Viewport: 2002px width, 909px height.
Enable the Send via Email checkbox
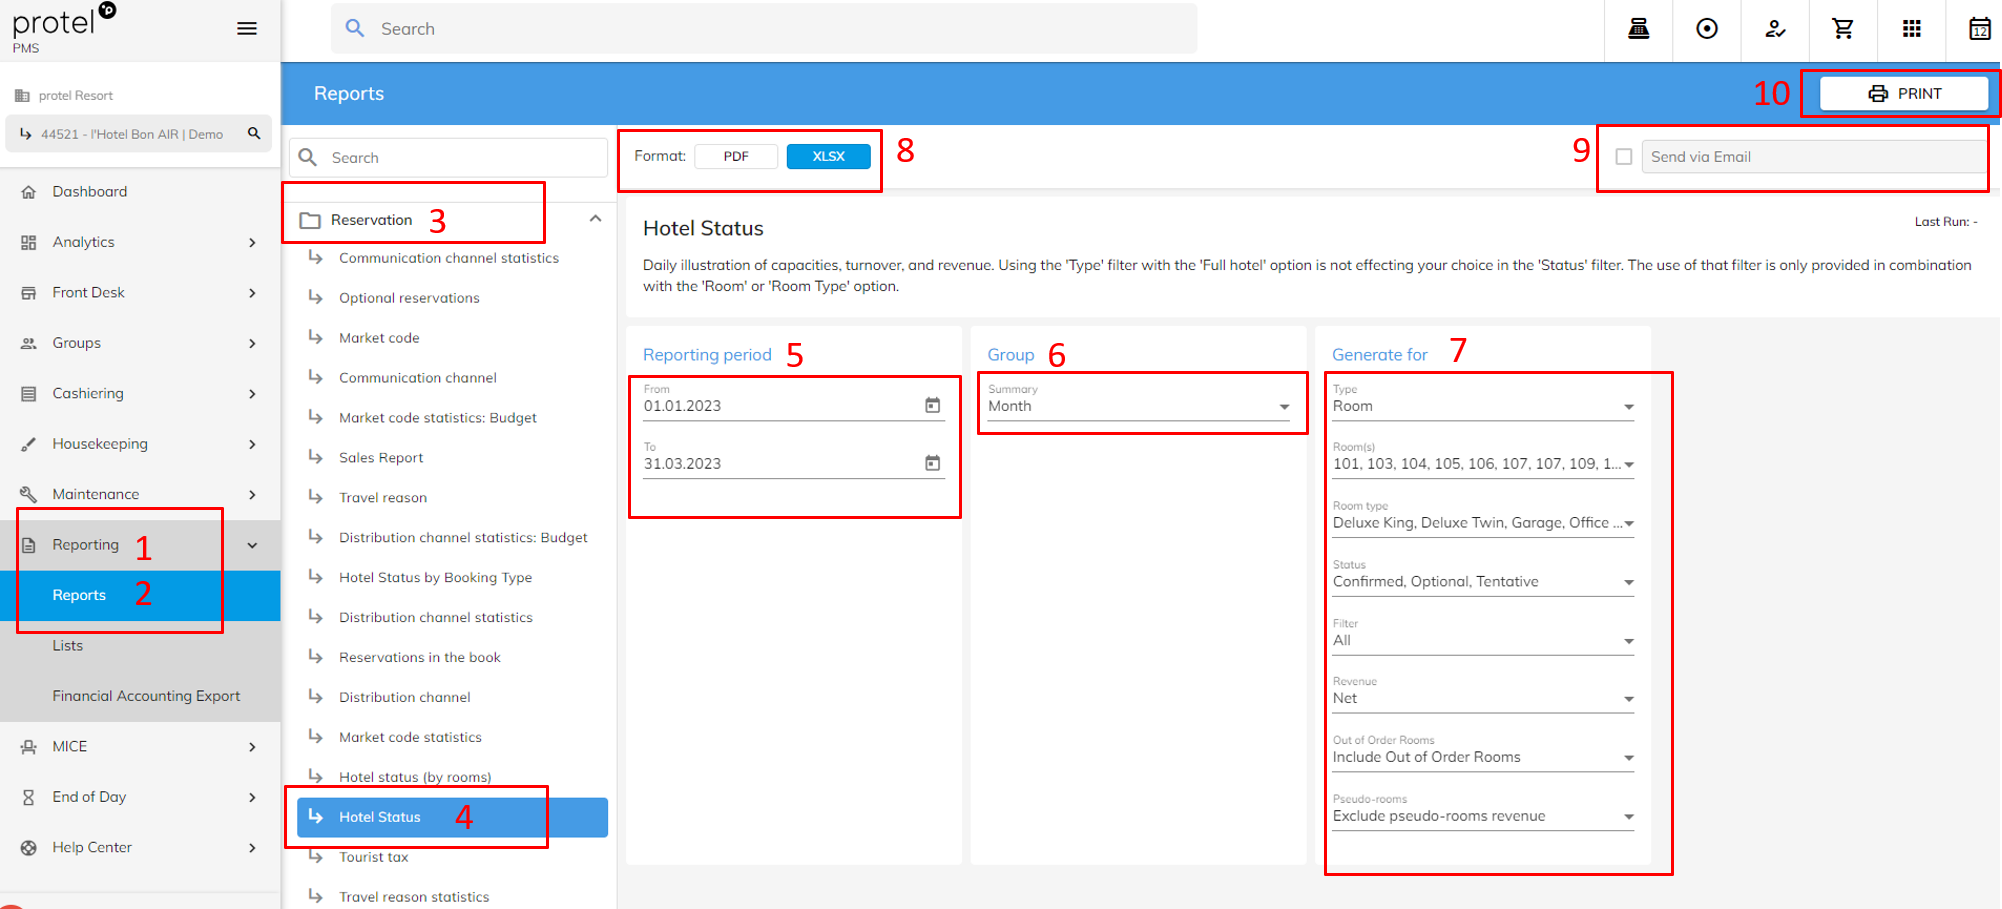click(x=1624, y=157)
